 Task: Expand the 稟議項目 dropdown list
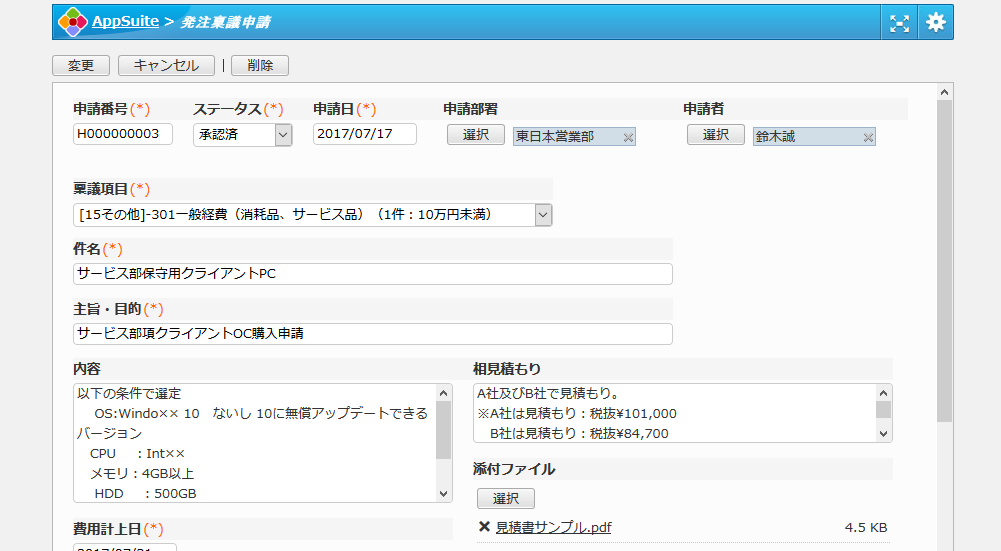click(543, 214)
